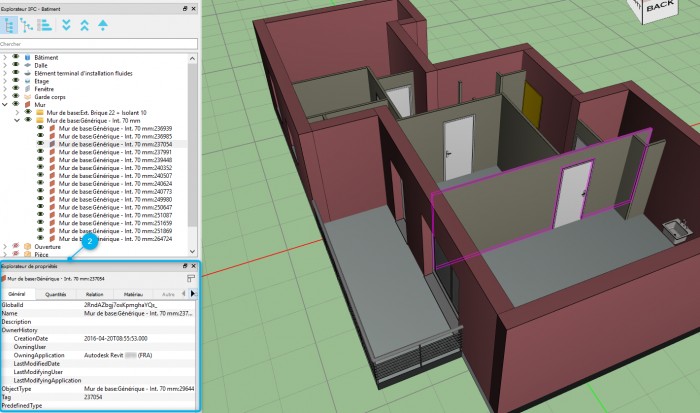Click the fluid terminal element icon
The width and height of the screenshot is (700, 413).
[28, 73]
